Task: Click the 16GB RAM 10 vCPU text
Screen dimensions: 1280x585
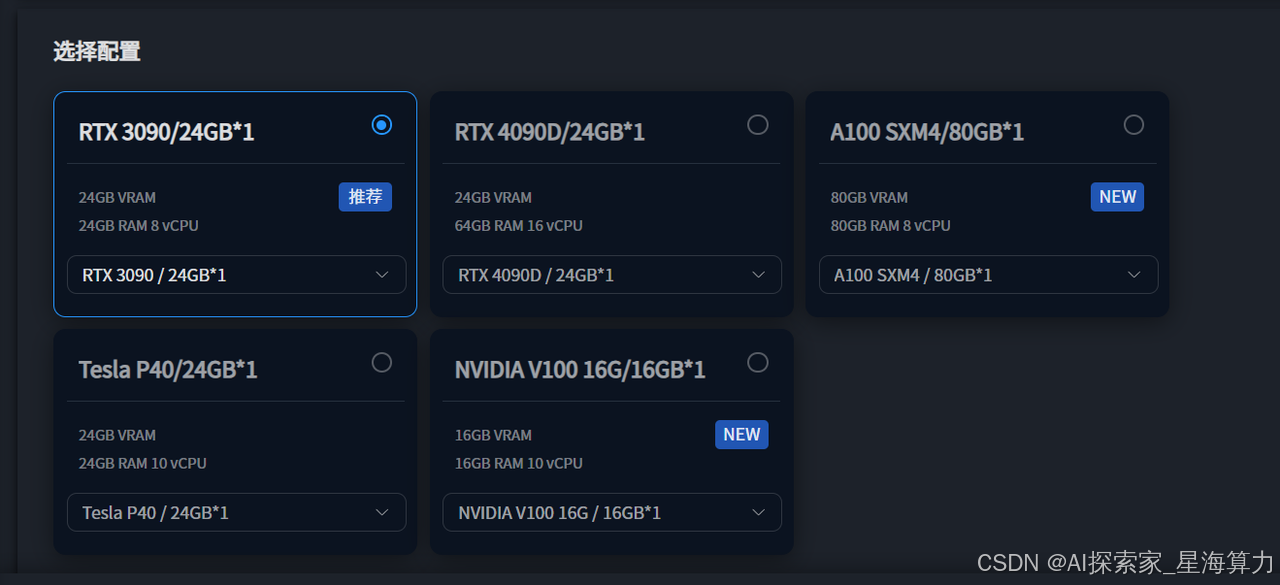Action: 519,463
